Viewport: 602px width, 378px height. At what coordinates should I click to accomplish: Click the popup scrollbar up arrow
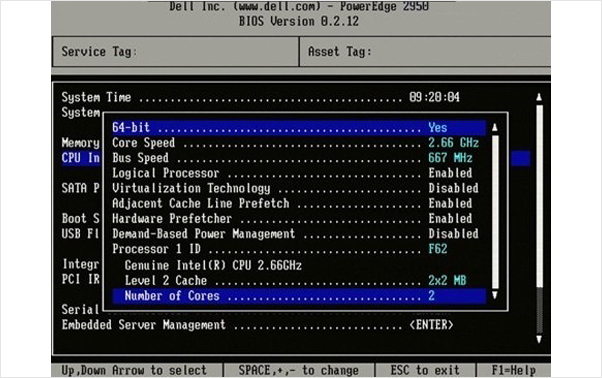pos(495,127)
